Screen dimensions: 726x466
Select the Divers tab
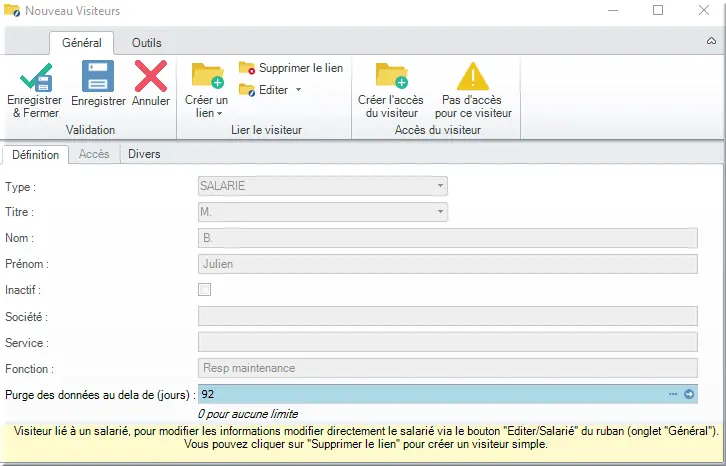(x=144, y=154)
